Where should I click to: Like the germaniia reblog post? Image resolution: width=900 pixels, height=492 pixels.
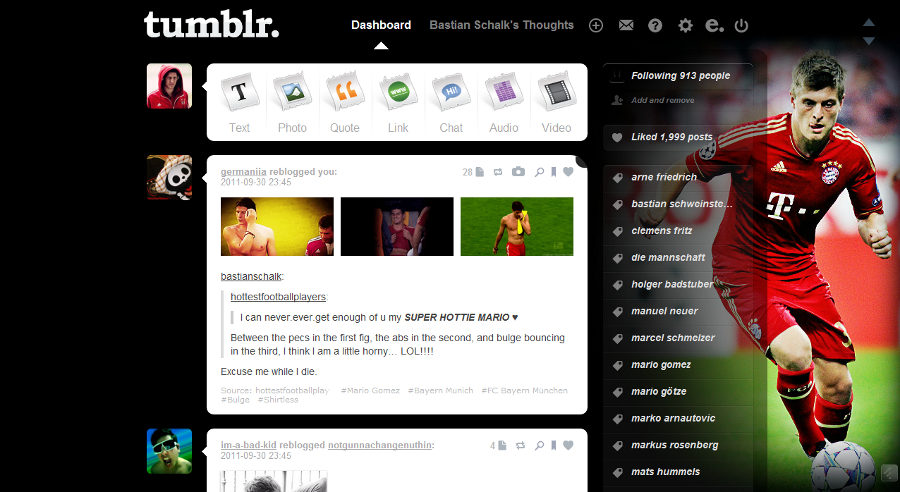(x=568, y=171)
